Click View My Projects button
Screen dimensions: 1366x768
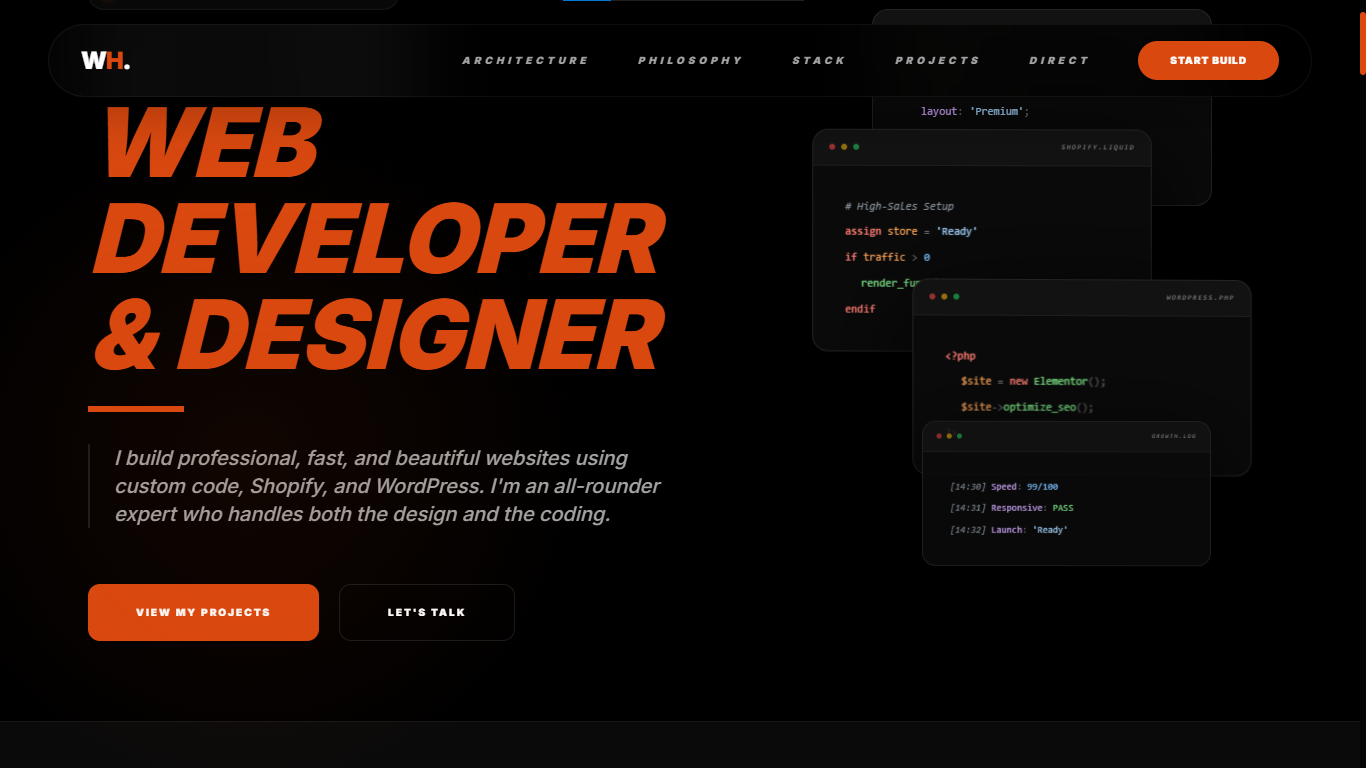click(x=203, y=612)
